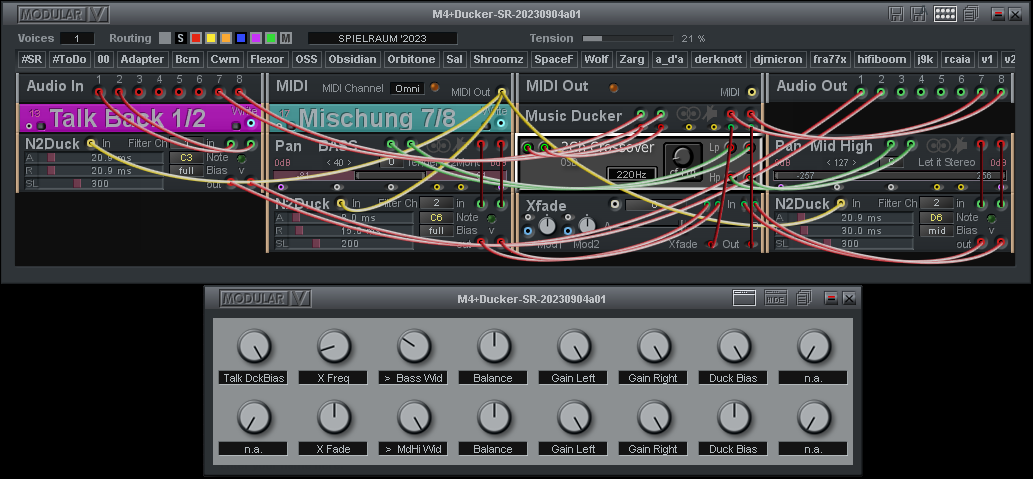This screenshot has height=479, width=1033.
Task: Toggle the S routing button
Action: (181, 38)
